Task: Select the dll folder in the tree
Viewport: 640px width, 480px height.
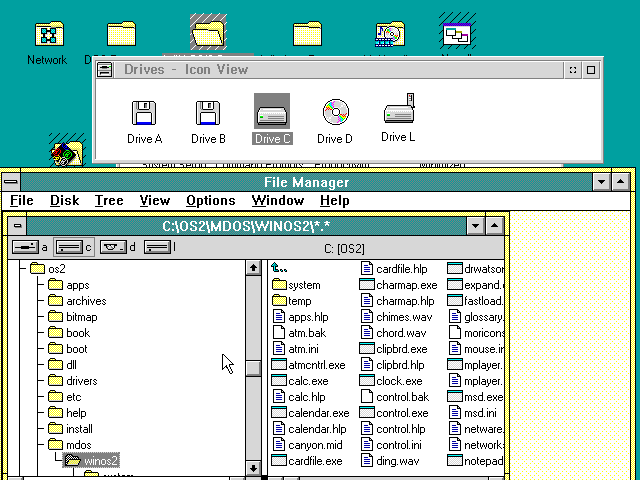Action: [62, 364]
